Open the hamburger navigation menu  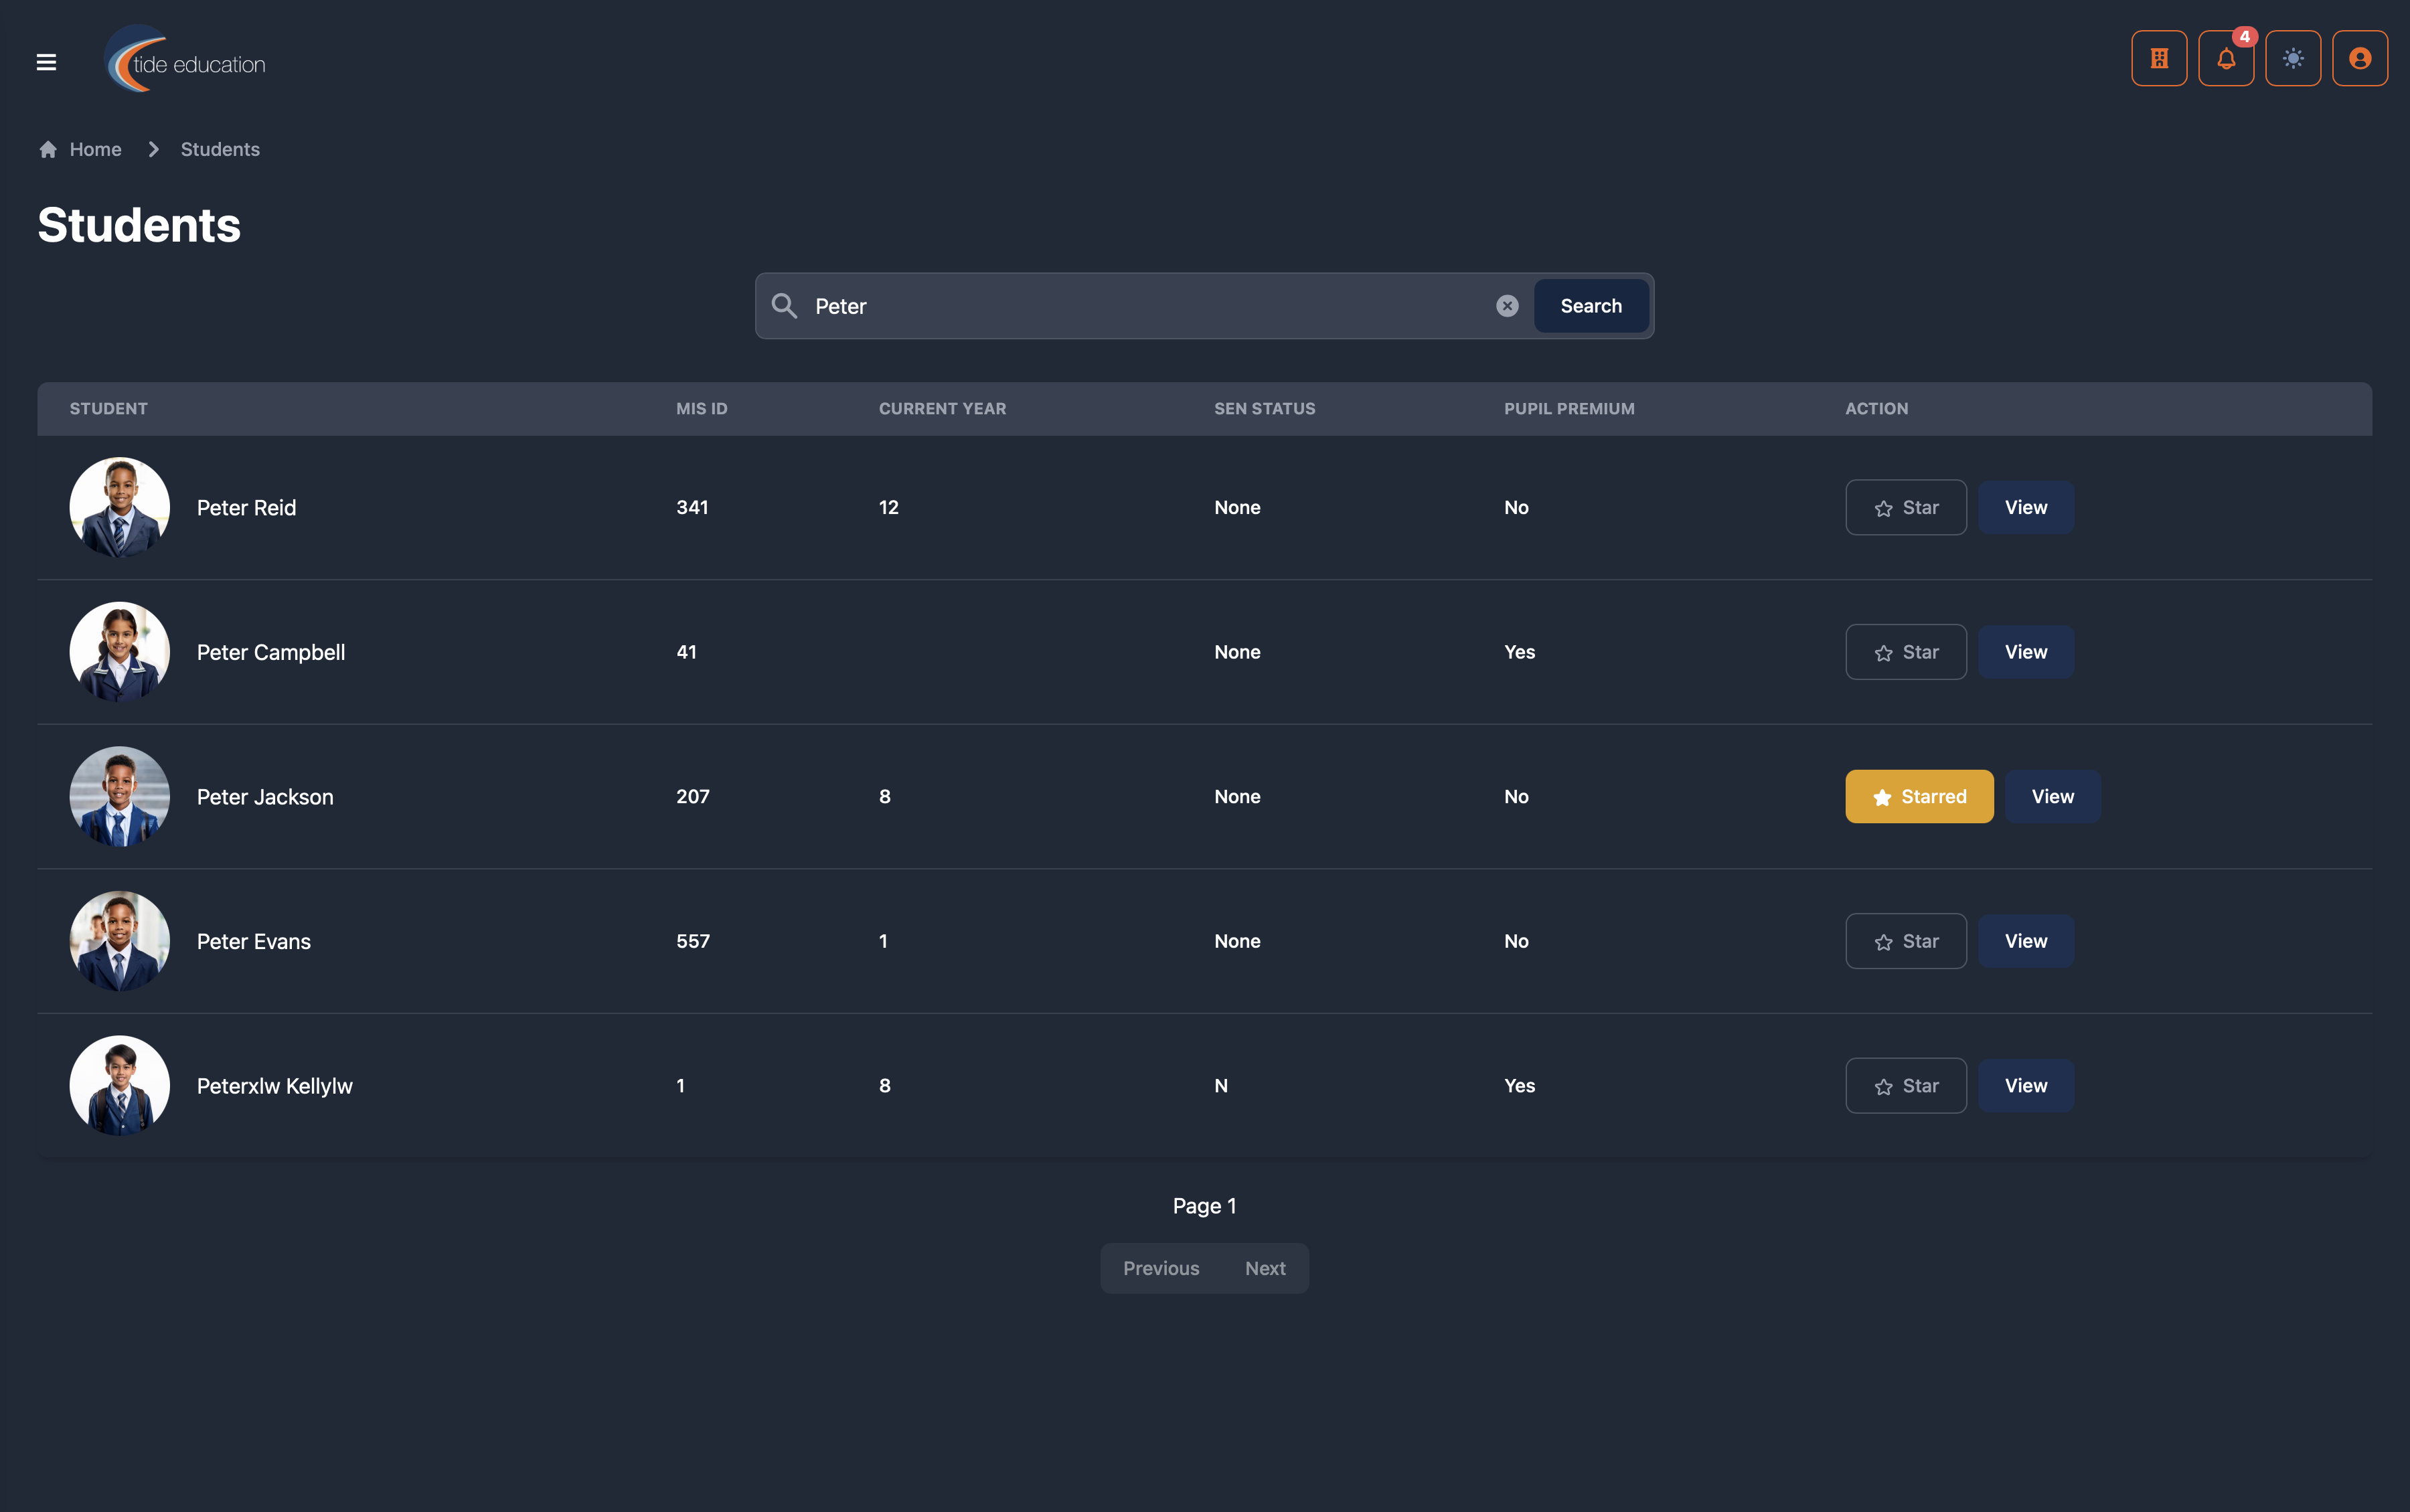click(46, 62)
